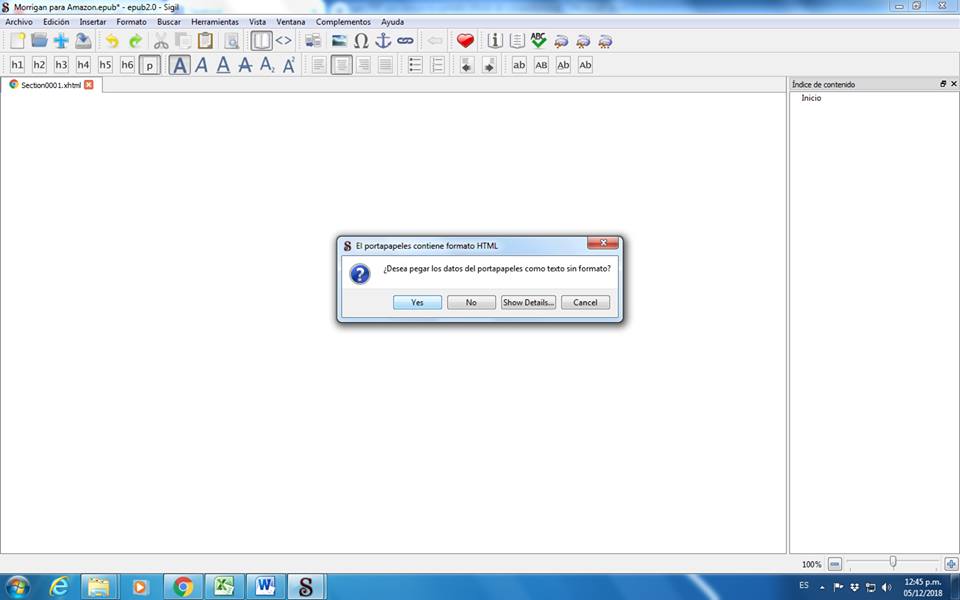Open the Herramientas menu
This screenshot has width=960, height=600.
pos(215,22)
